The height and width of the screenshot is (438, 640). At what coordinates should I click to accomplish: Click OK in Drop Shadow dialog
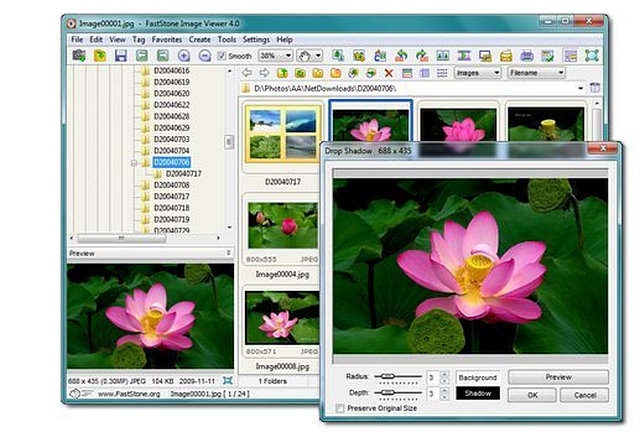532,395
